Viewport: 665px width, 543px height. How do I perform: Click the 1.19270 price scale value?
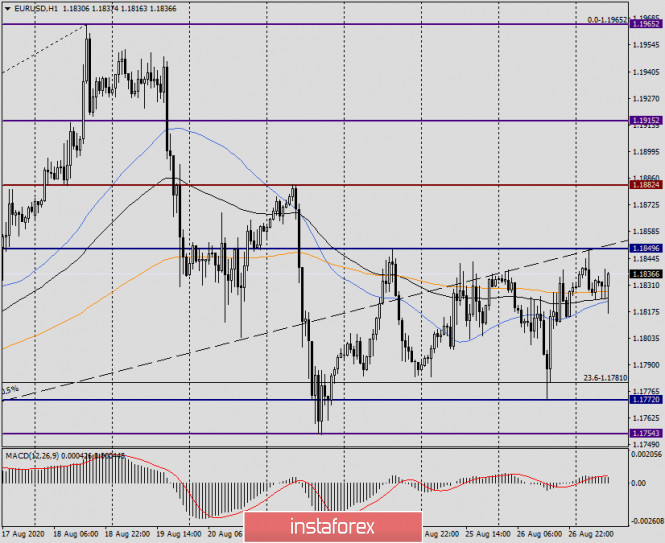pos(646,99)
